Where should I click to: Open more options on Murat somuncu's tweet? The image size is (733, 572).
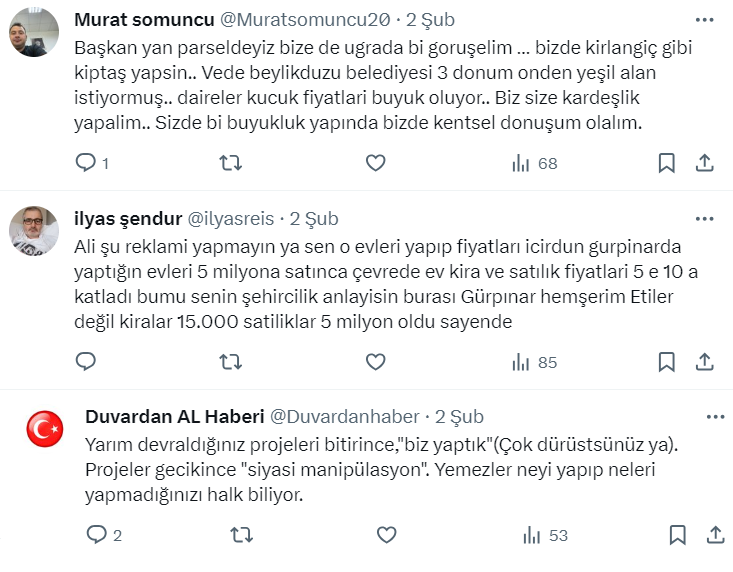click(704, 19)
